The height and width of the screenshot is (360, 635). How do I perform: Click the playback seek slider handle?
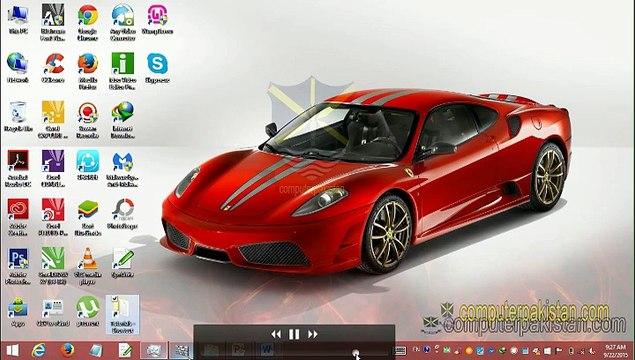click(x=355, y=353)
